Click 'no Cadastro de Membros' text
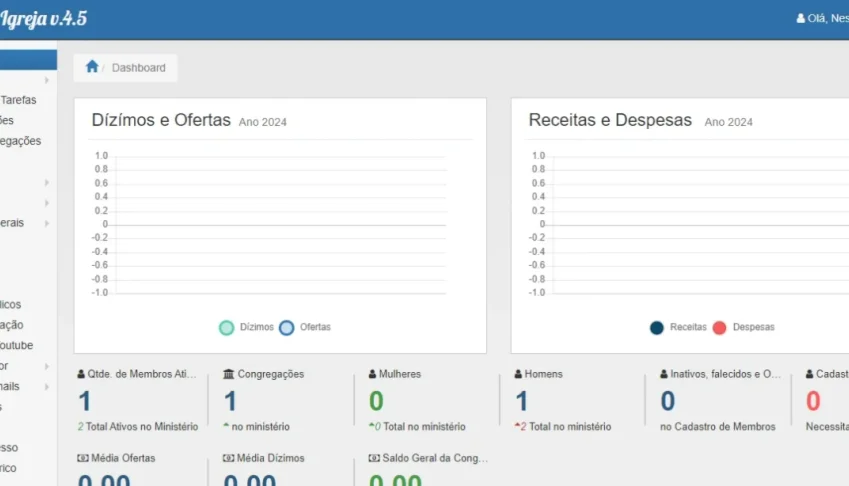The width and height of the screenshot is (849, 486). point(717,427)
